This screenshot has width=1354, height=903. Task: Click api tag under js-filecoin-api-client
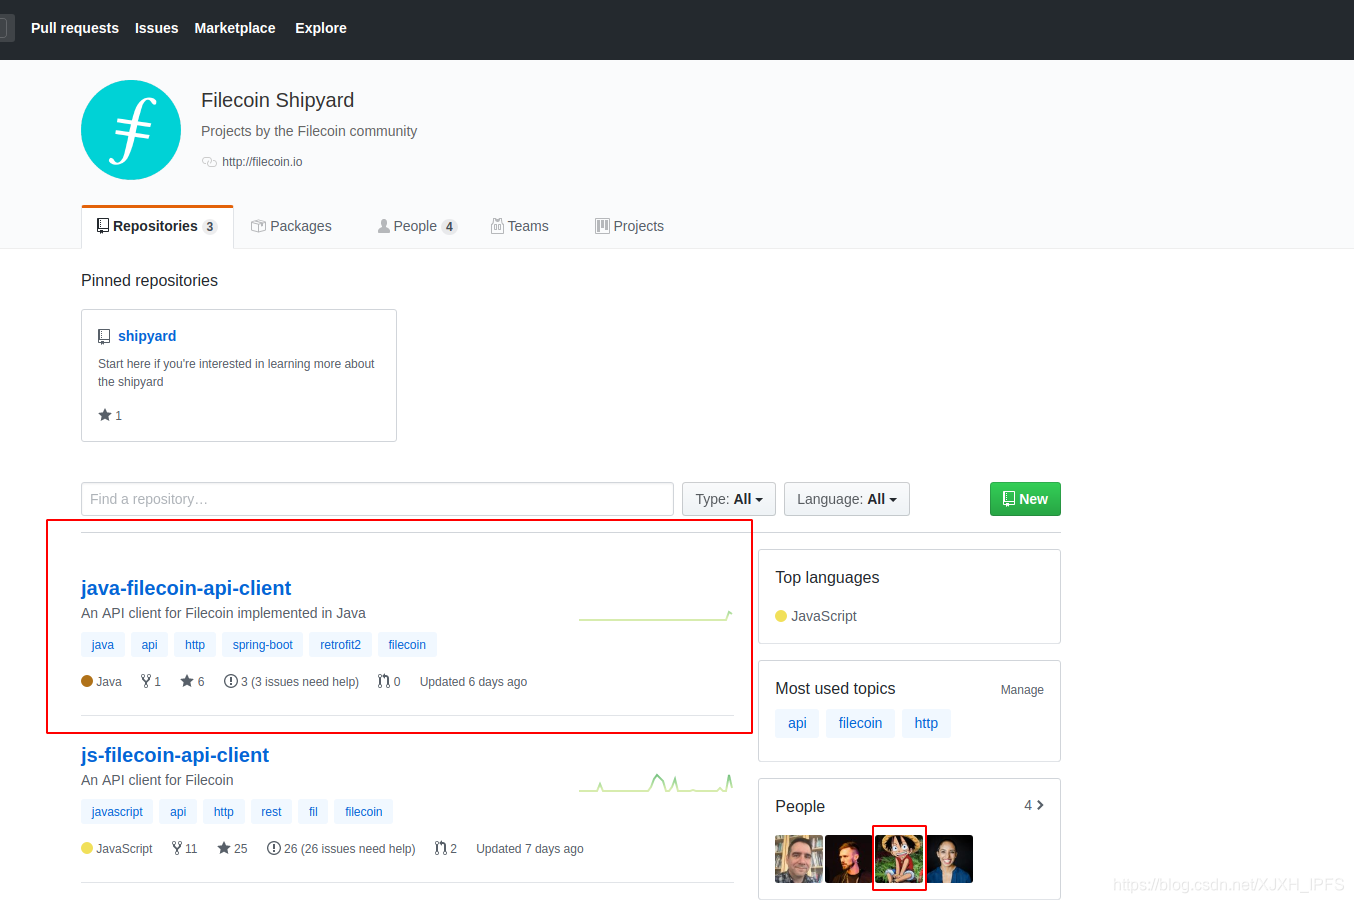[x=178, y=812]
